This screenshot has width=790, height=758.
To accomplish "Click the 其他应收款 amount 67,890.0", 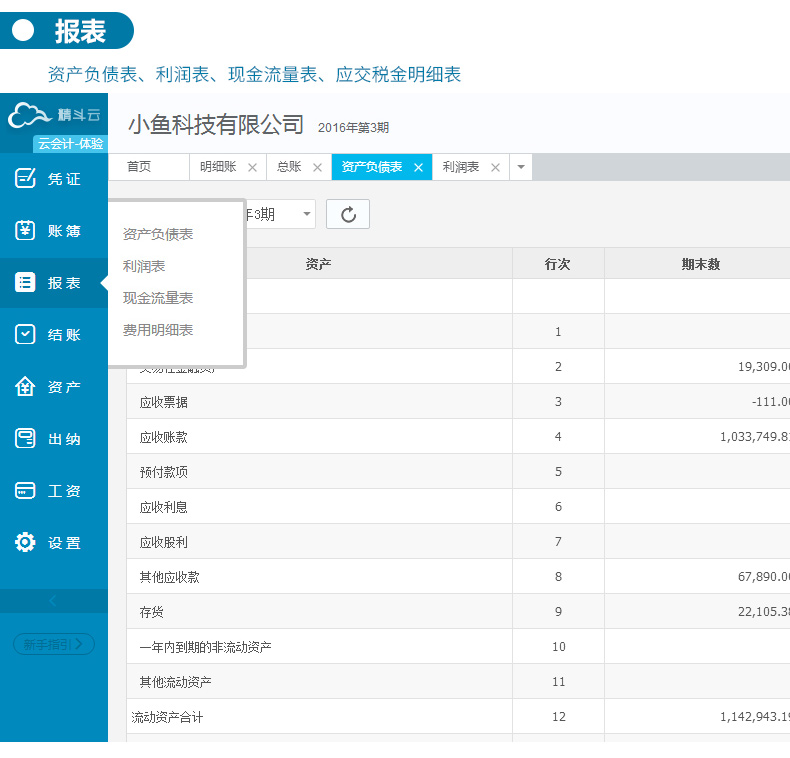I will point(764,577).
